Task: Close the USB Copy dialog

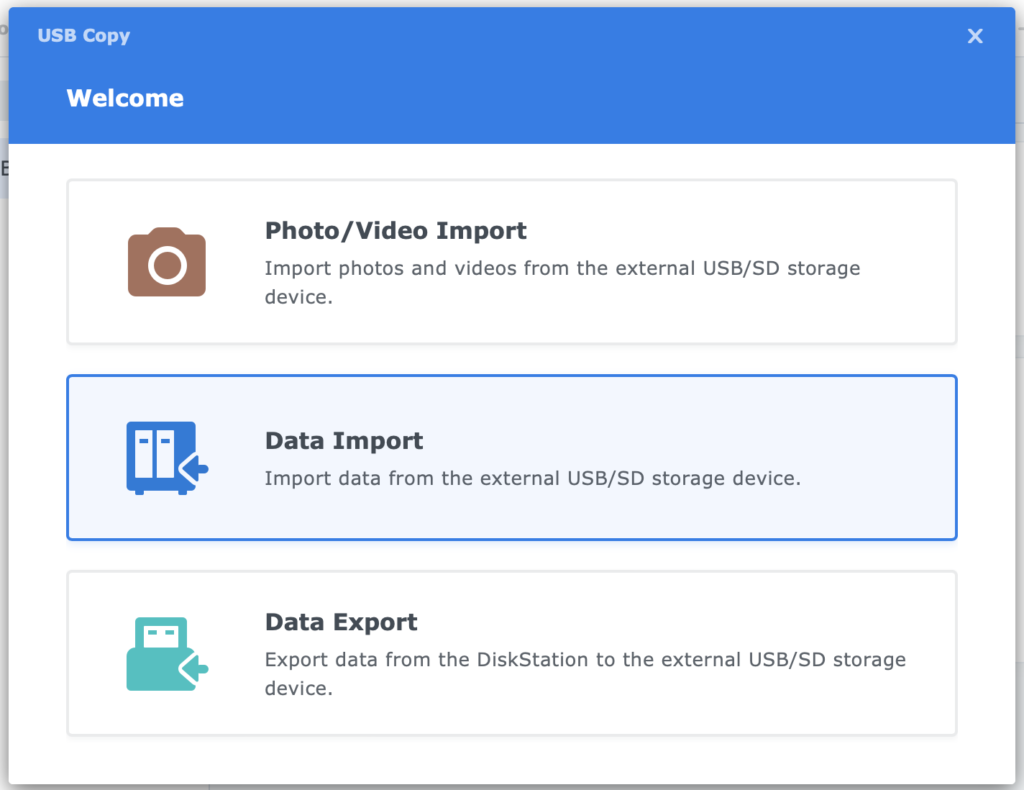Action: tap(974, 35)
